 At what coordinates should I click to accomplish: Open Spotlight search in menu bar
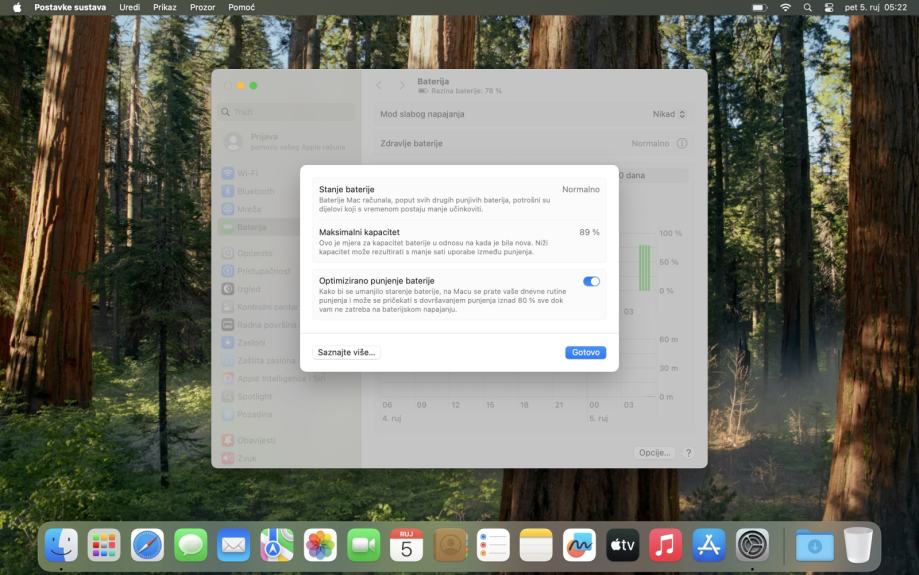[808, 8]
